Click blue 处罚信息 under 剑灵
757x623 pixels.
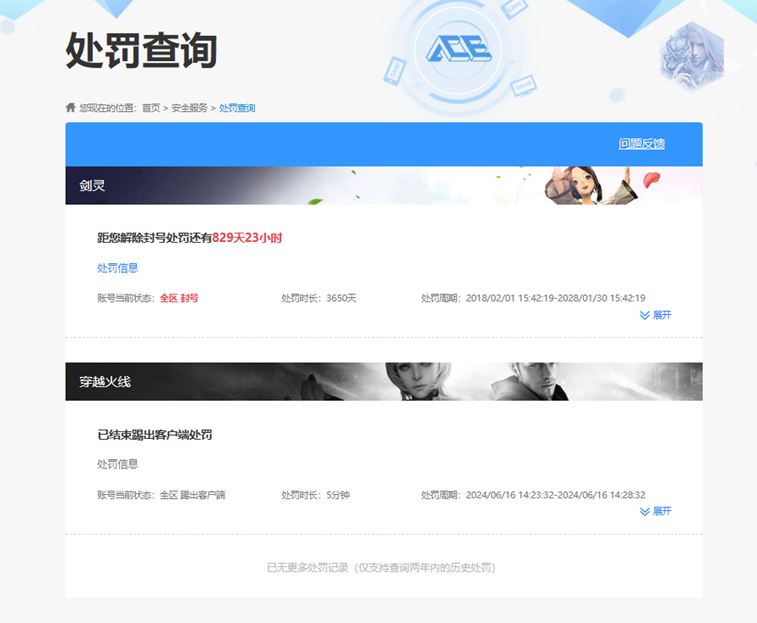pyautogui.click(x=118, y=268)
